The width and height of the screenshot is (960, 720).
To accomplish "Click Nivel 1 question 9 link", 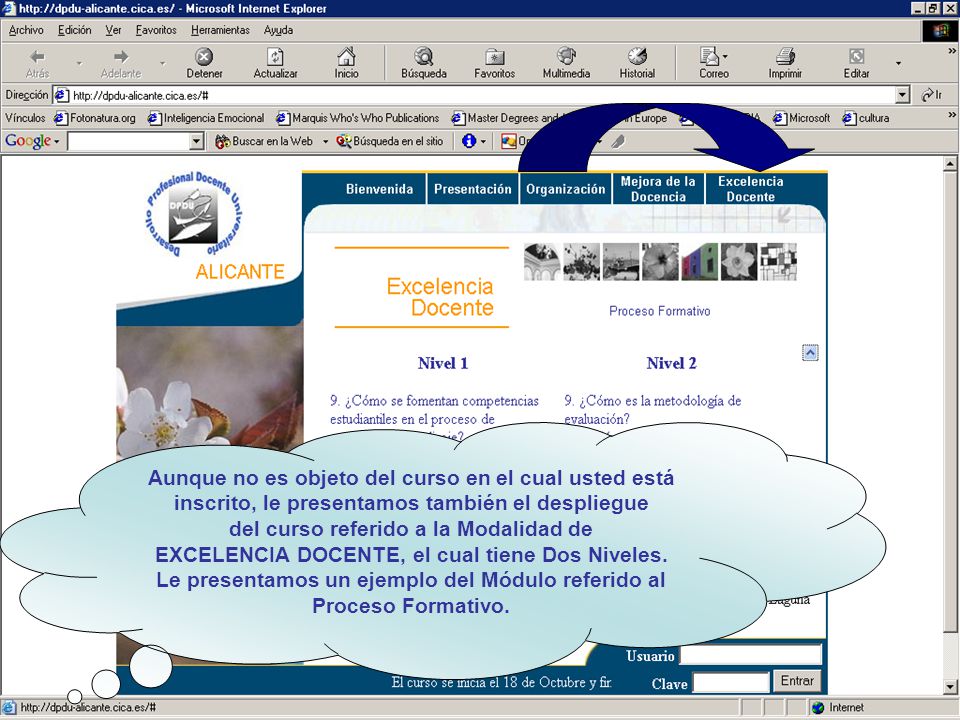I will pos(434,418).
